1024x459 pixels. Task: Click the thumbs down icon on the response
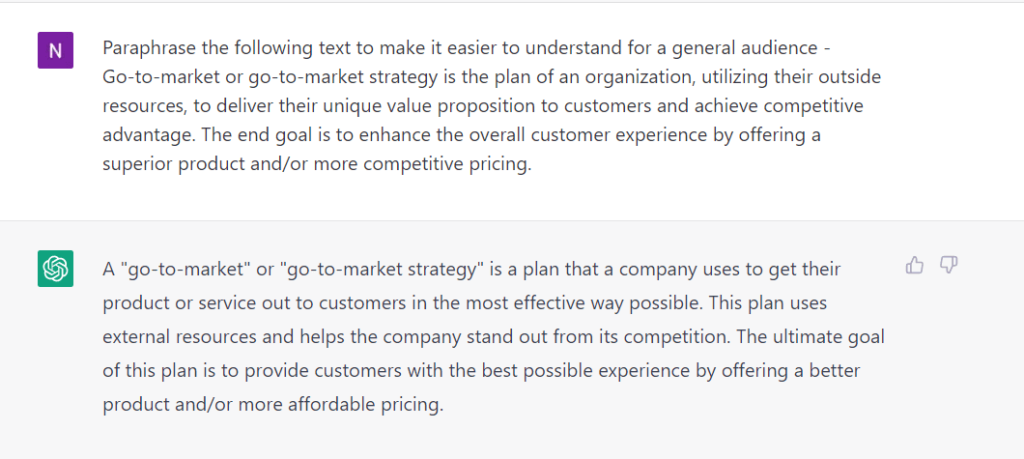coord(948,265)
